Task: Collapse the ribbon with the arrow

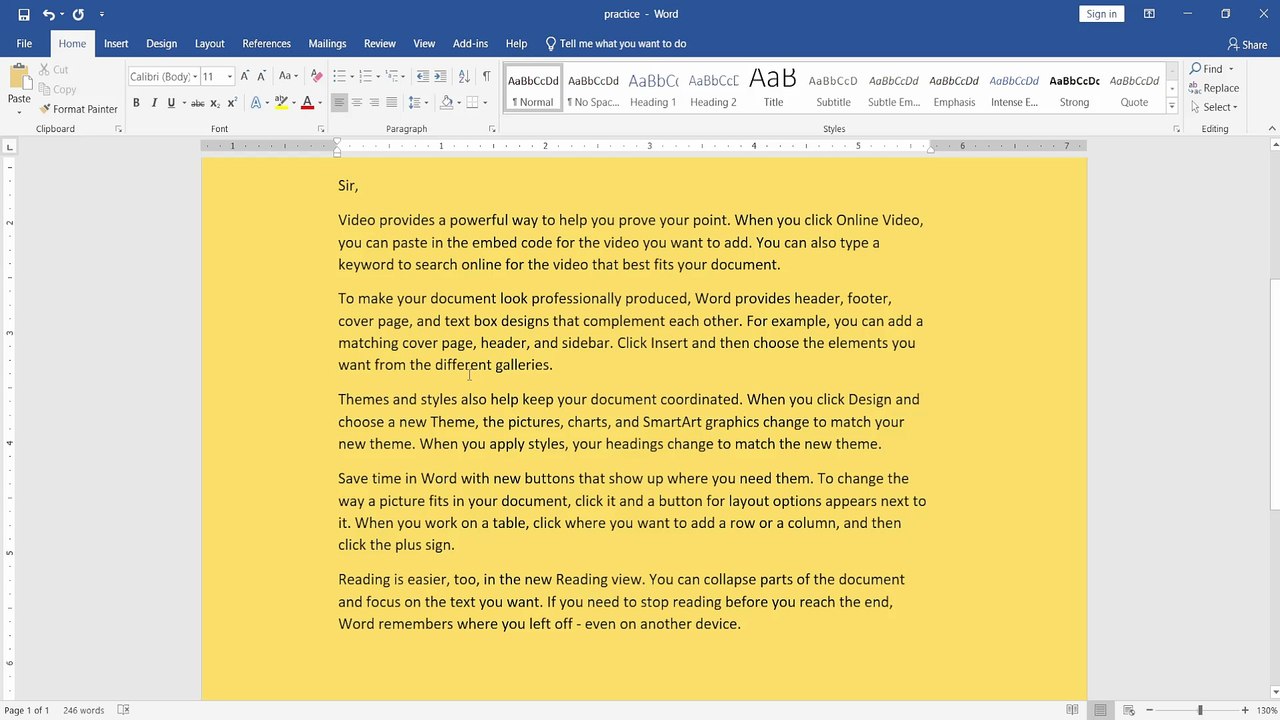Action: coord(1273,129)
